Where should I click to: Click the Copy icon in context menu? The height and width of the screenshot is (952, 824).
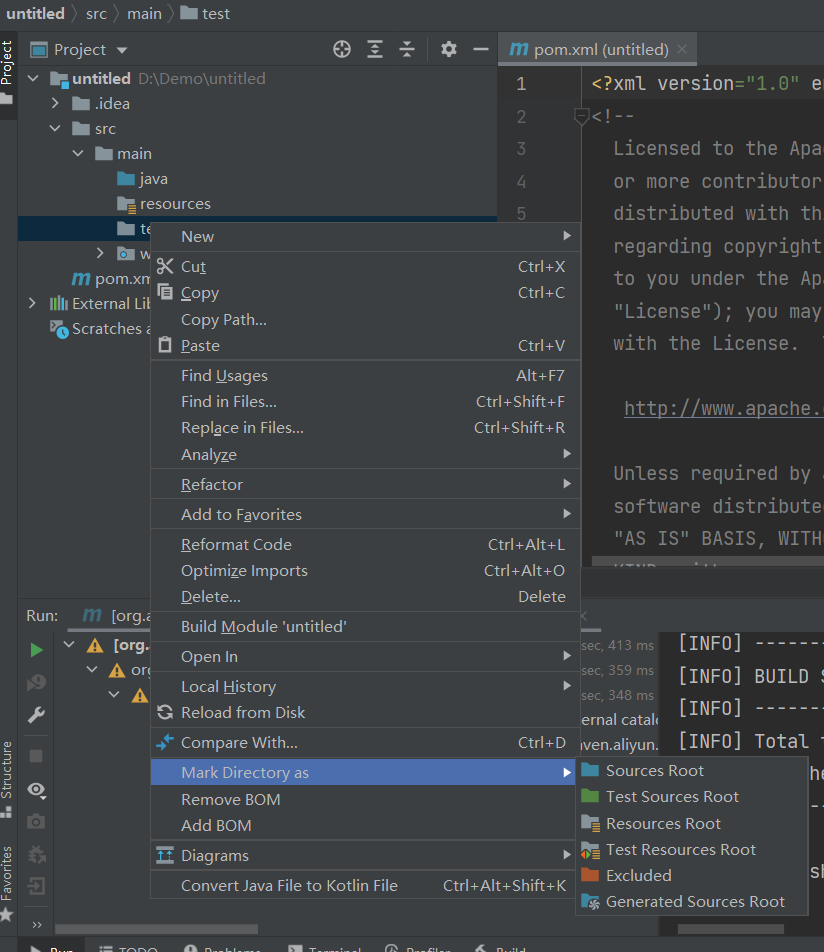tap(165, 292)
